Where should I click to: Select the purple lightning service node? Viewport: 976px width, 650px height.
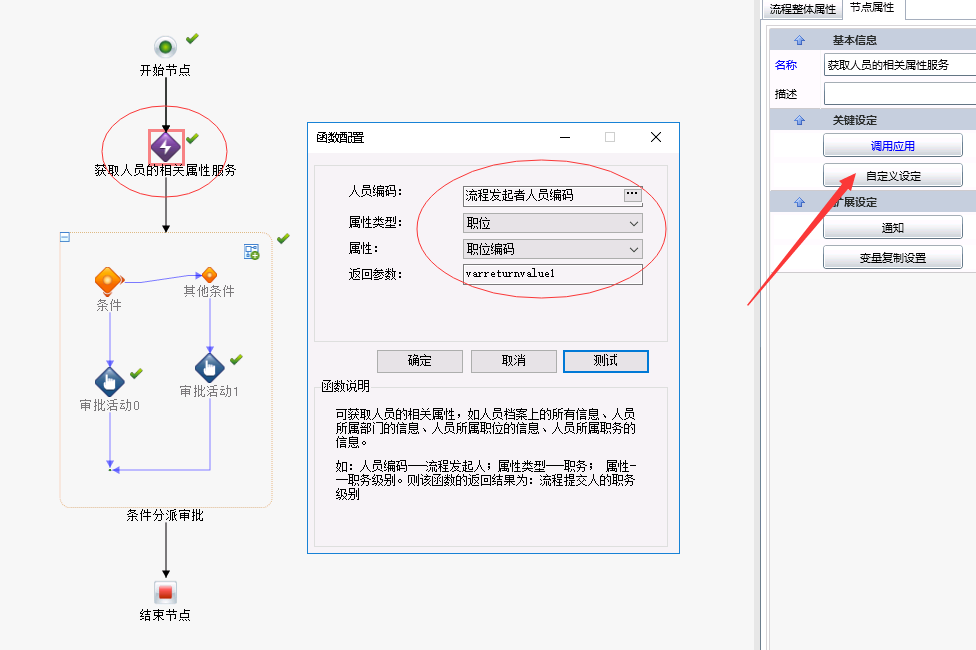coord(166,147)
